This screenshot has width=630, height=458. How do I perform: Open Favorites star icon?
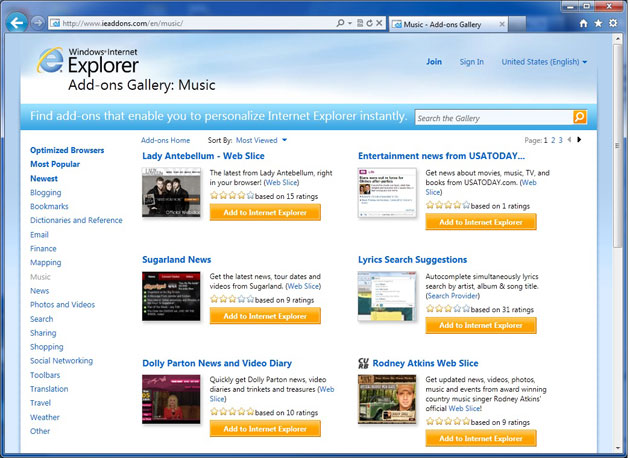(598, 22)
